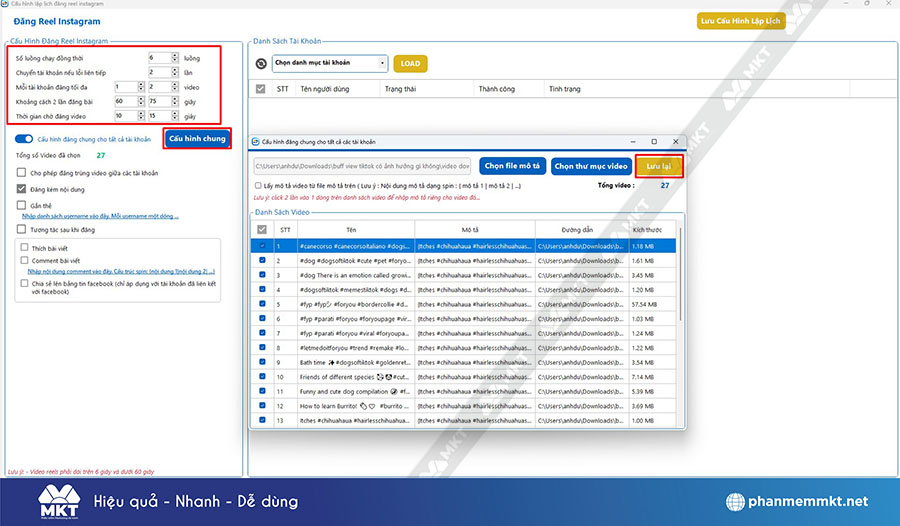Viewport: 900px width, 526px height.
Task: Click stepper of wait time field showing 10
Action: (141, 115)
